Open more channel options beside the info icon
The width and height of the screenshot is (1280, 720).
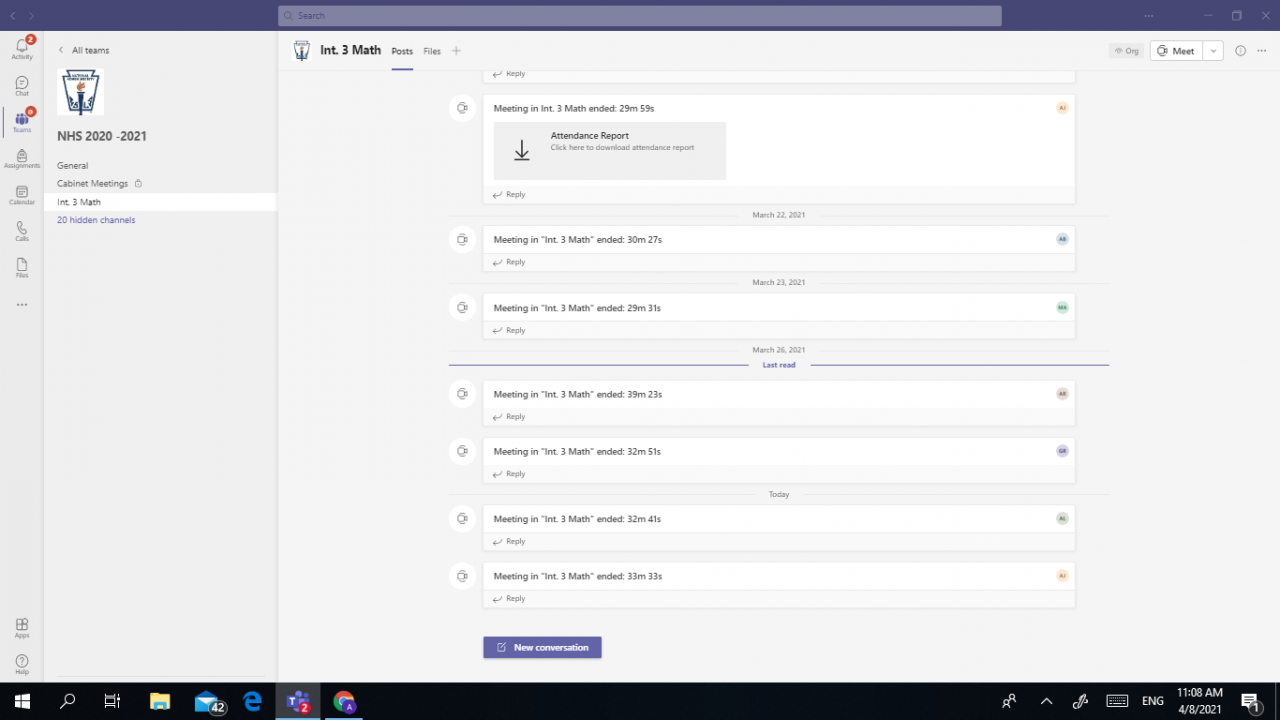tap(1261, 51)
